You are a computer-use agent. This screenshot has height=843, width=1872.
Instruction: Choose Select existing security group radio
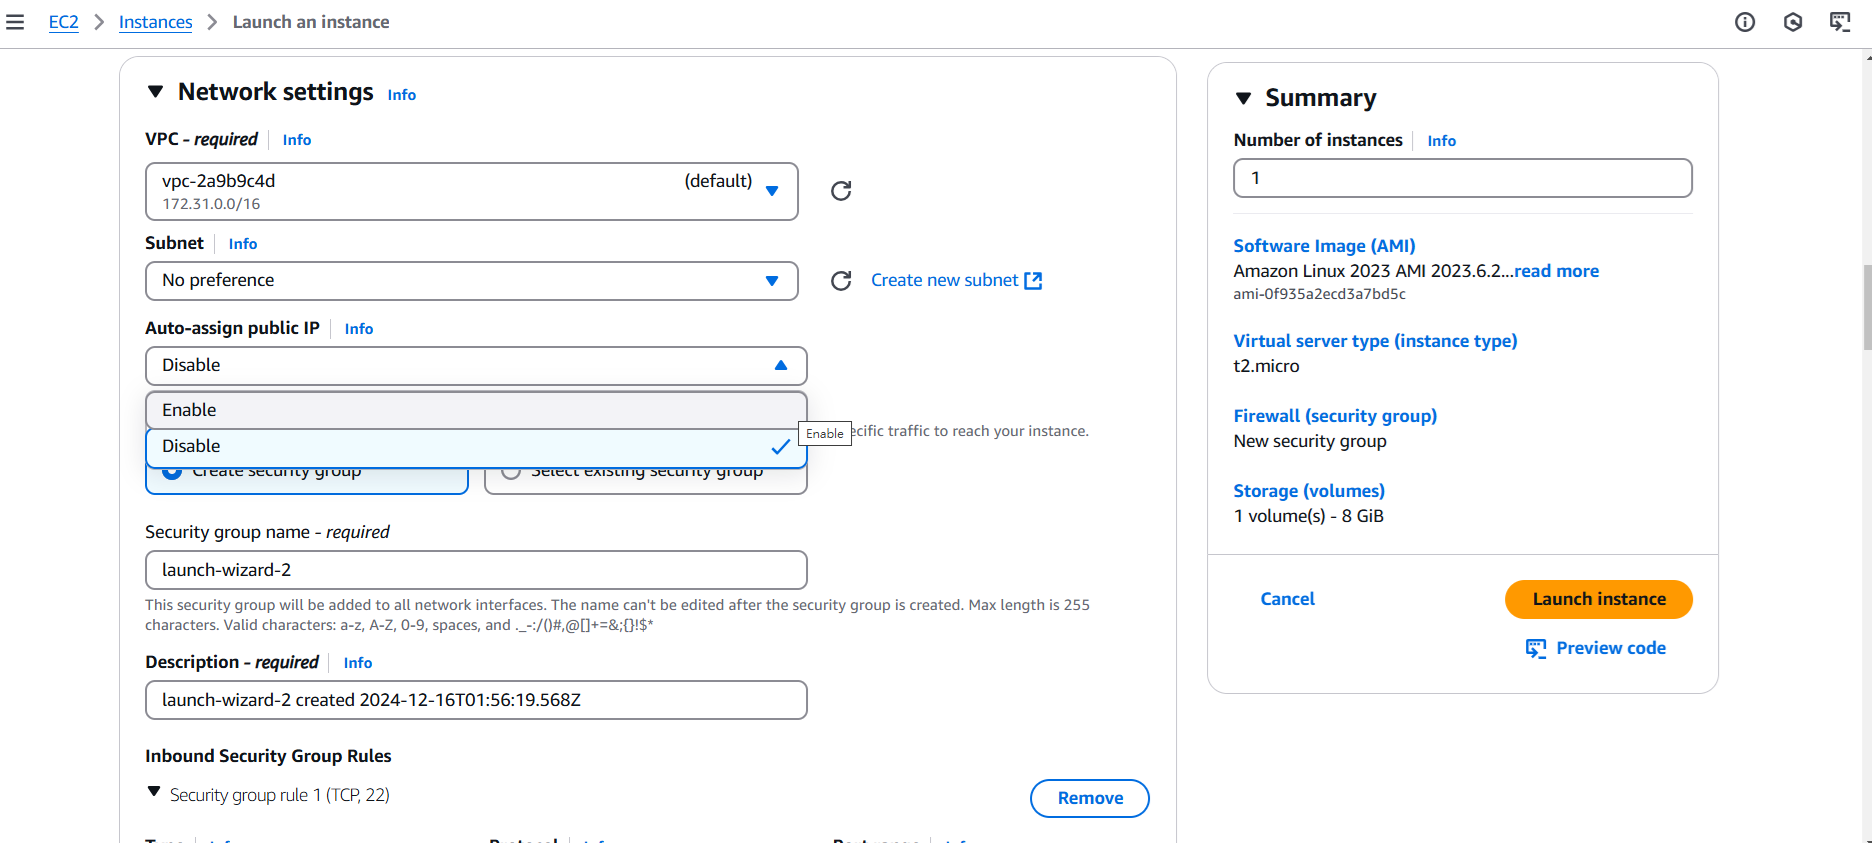[511, 472]
